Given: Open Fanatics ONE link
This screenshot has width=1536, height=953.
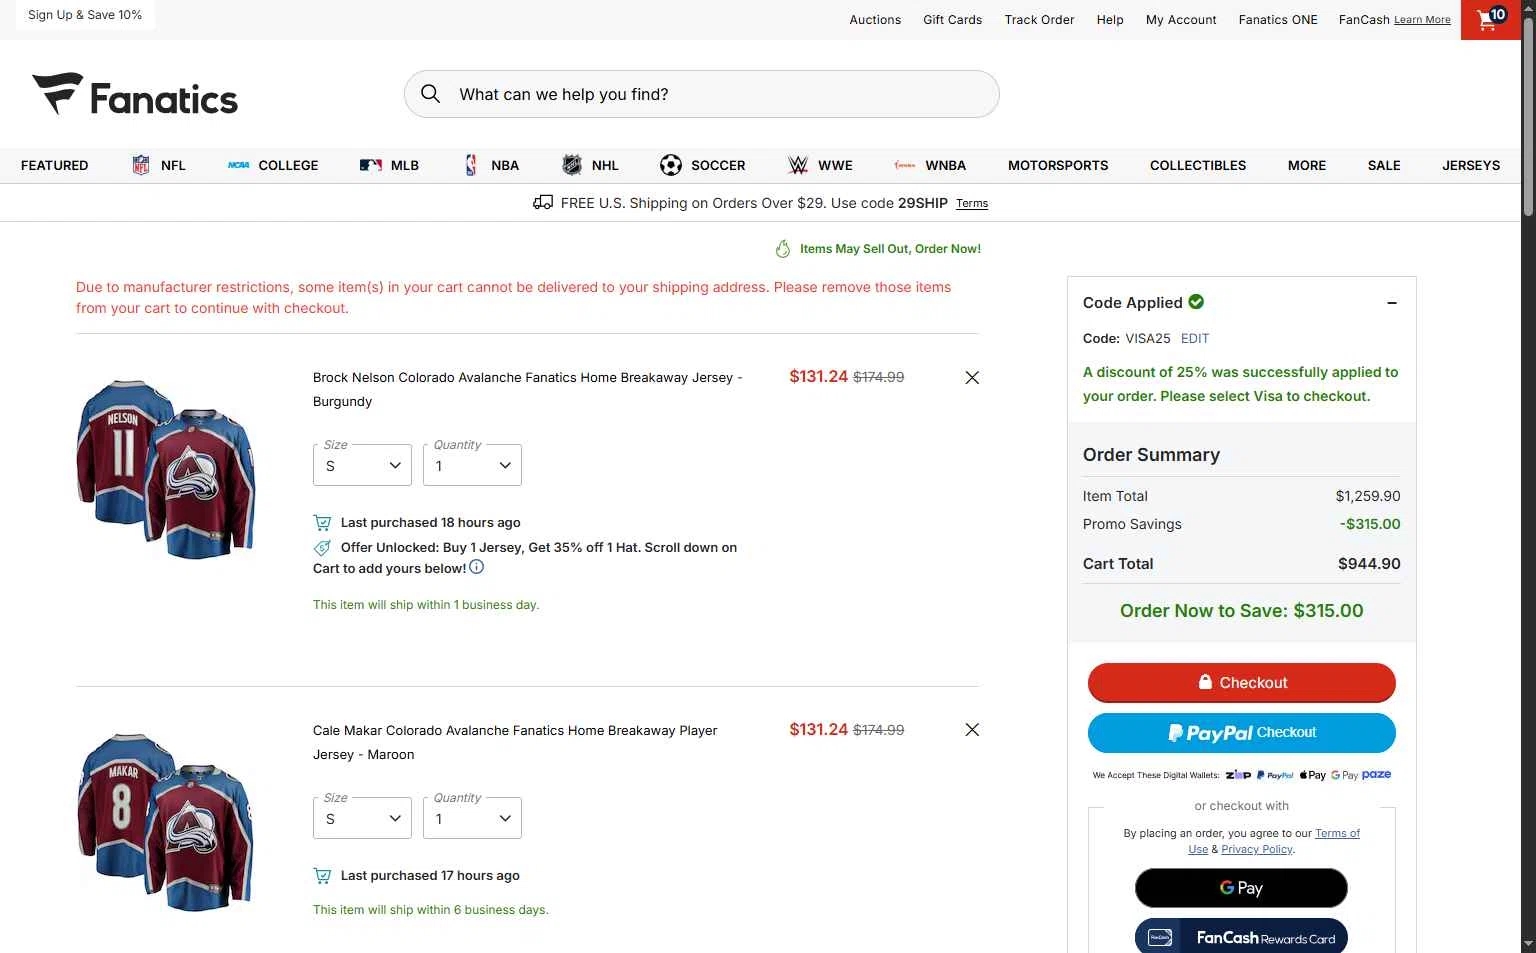Looking at the screenshot, I should [x=1278, y=19].
